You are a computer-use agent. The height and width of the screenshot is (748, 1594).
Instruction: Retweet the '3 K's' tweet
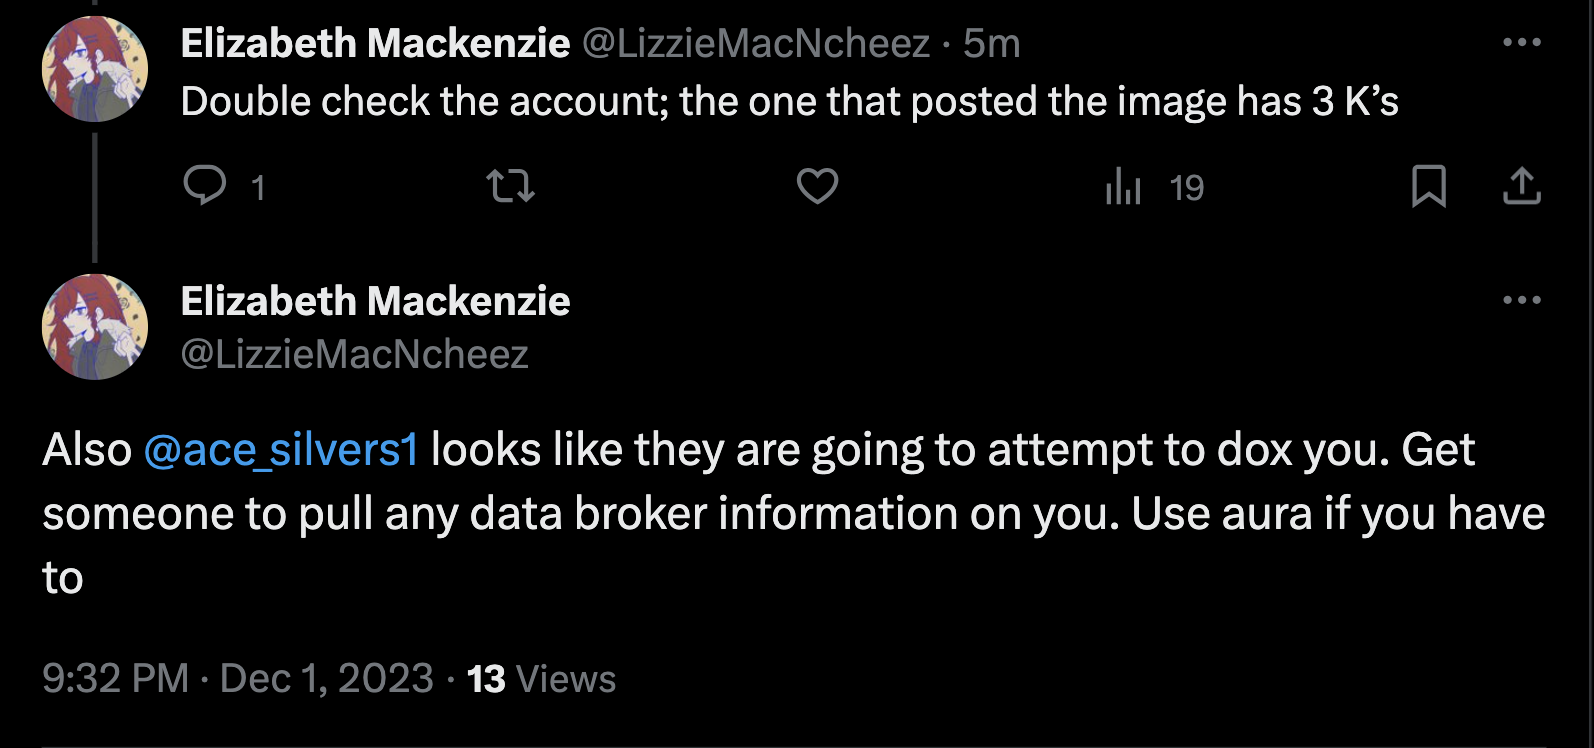(510, 186)
